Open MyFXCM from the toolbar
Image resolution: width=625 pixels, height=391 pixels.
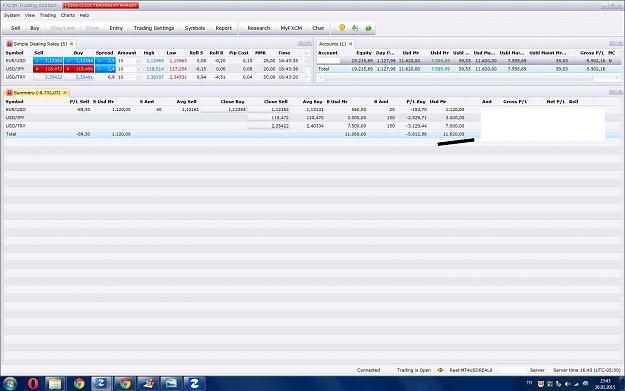291,28
